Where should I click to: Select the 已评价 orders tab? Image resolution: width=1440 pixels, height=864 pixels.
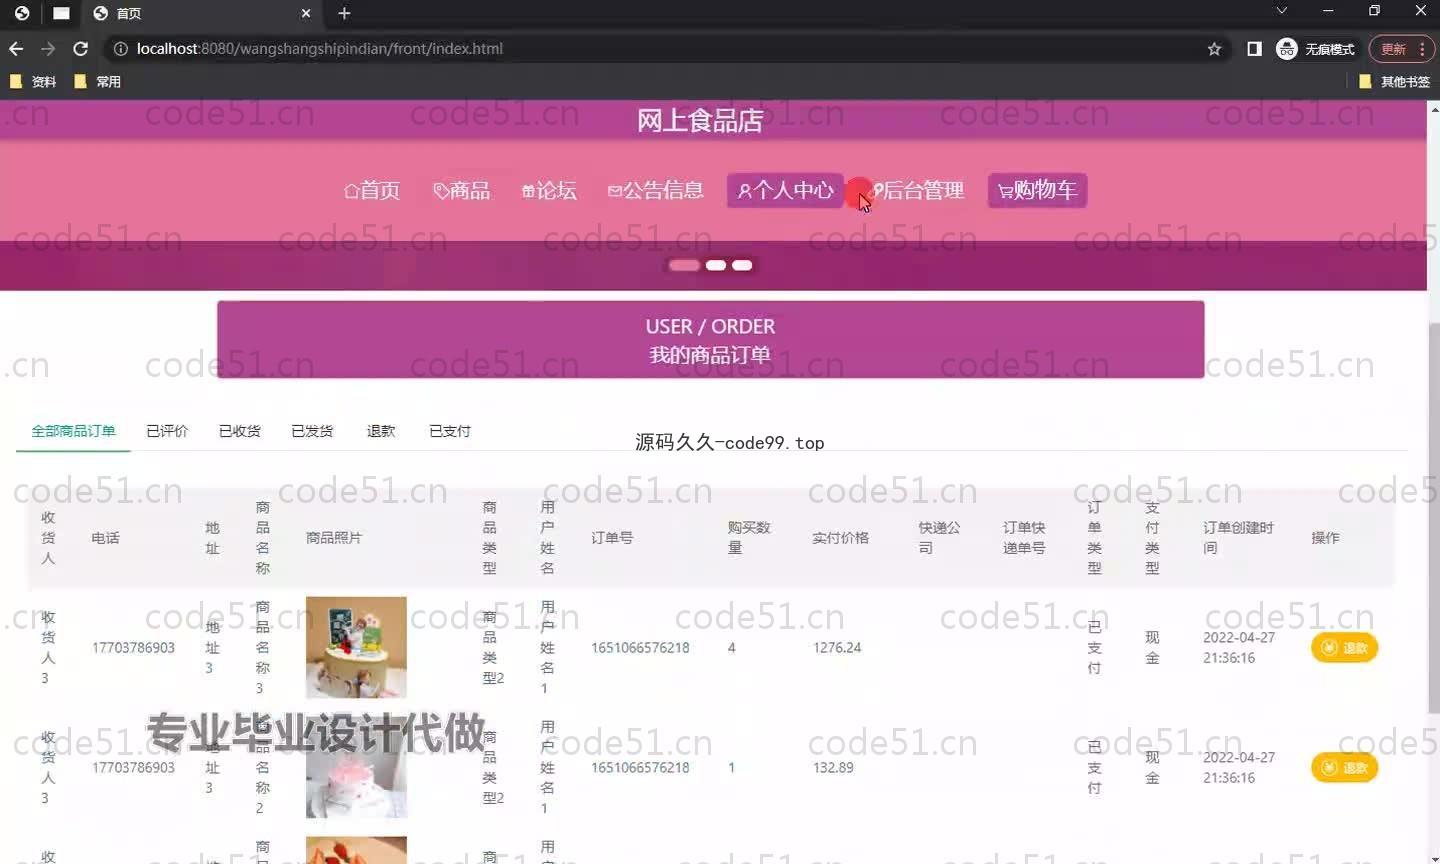pyautogui.click(x=167, y=431)
